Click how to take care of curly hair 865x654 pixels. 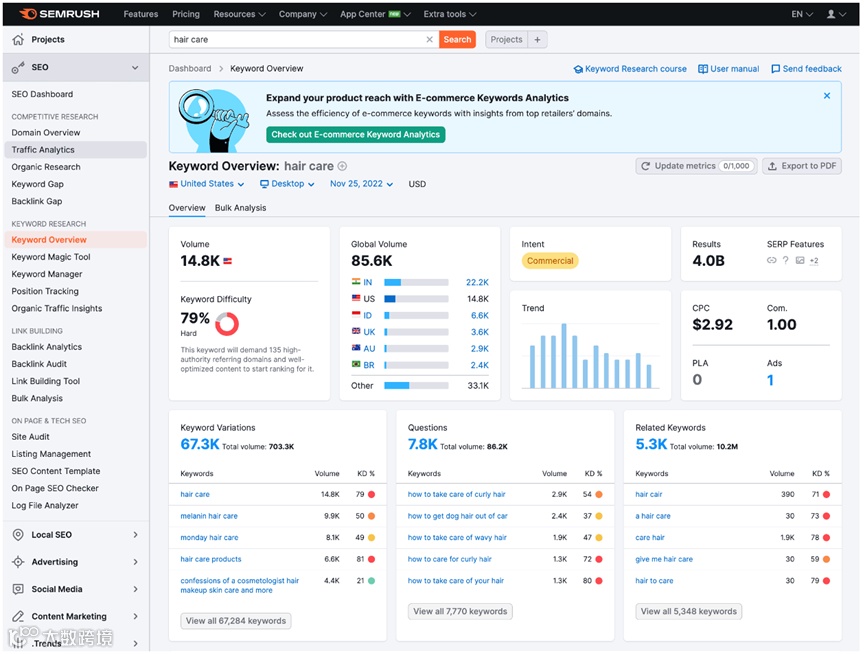coord(456,495)
